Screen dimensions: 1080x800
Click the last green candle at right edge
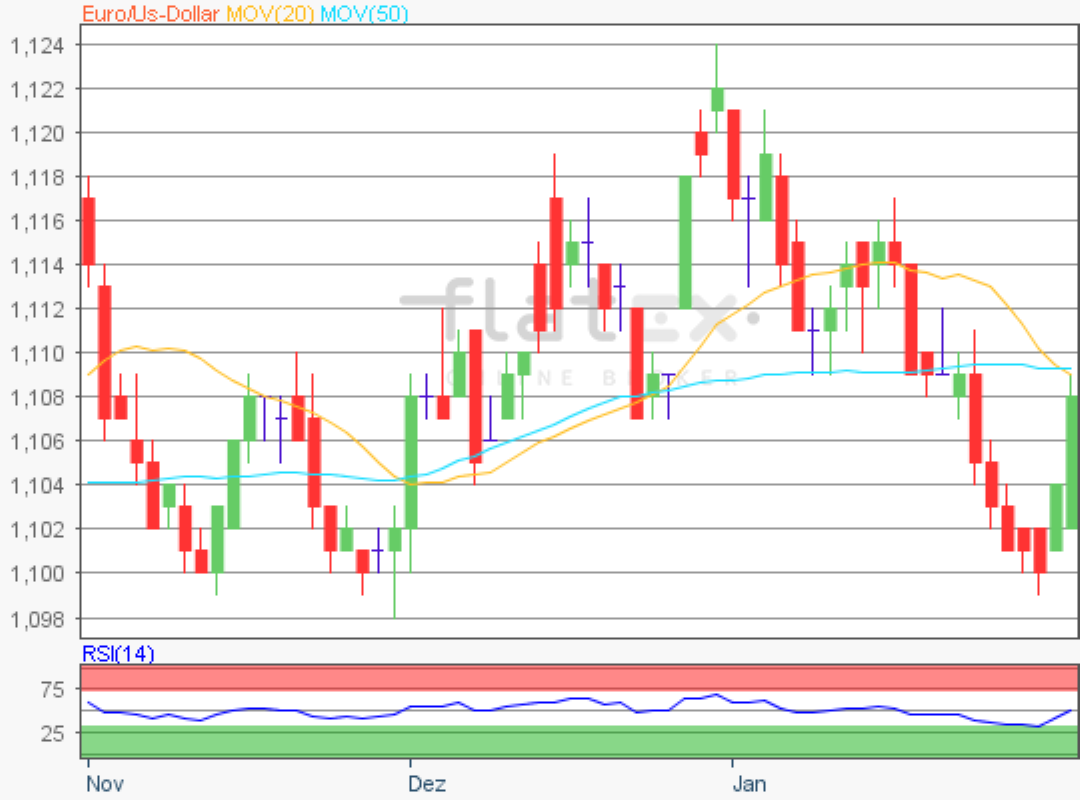click(1072, 461)
